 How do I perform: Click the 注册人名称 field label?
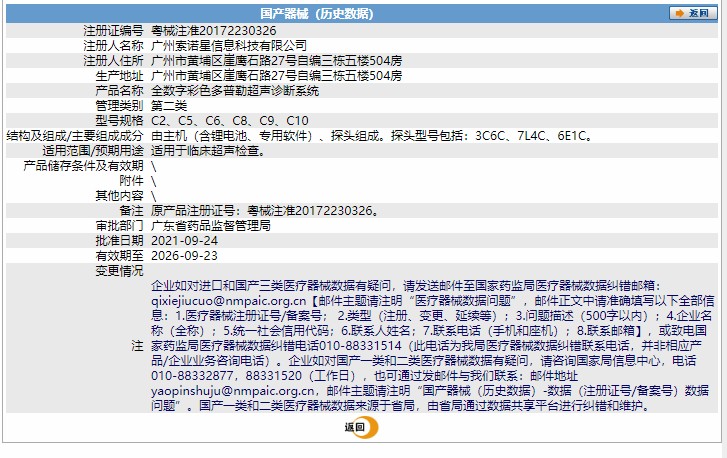pyautogui.click(x=114, y=45)
